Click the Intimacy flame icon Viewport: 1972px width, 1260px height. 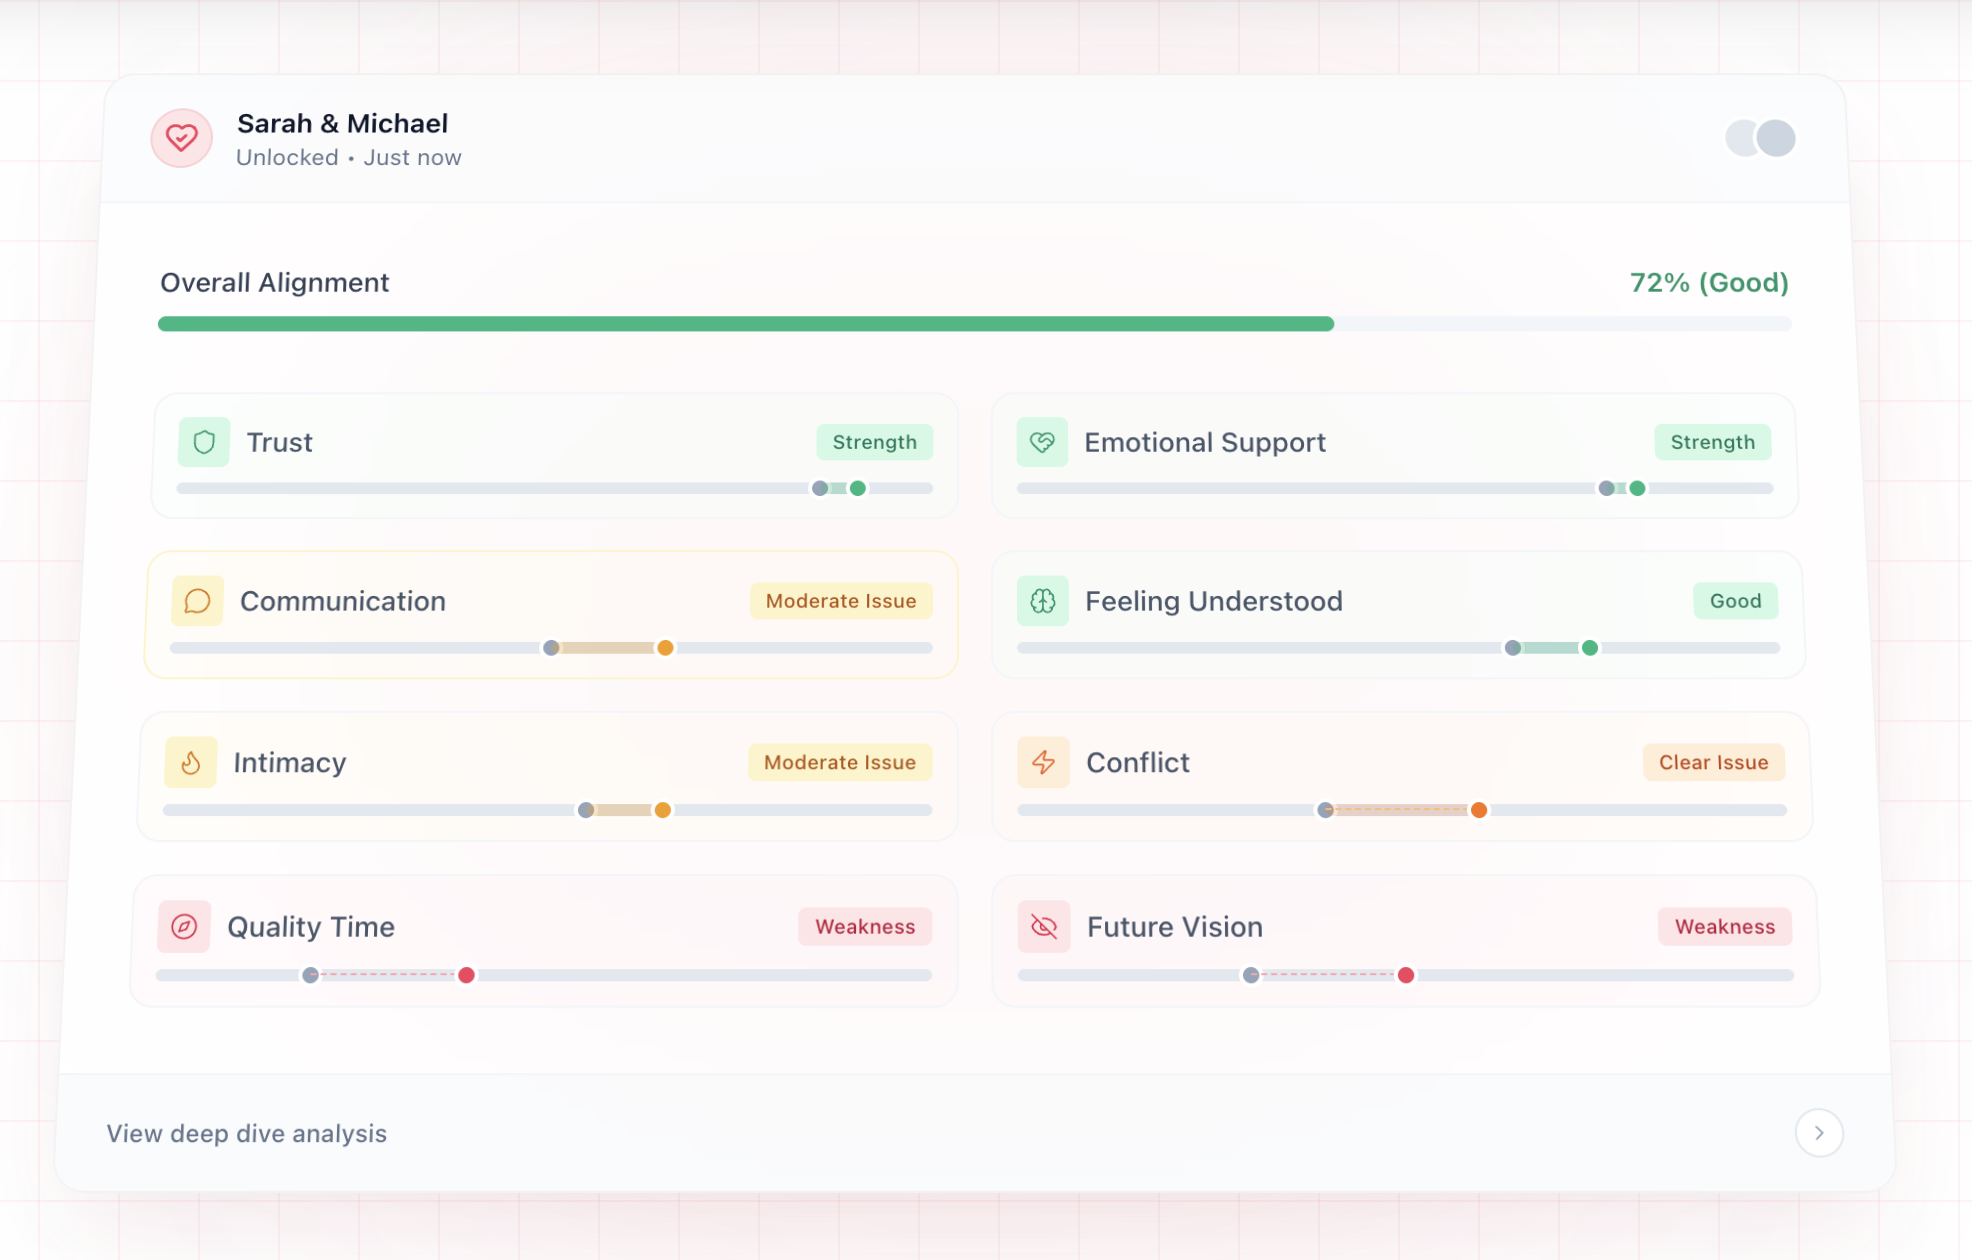click(x=190, y=762)
